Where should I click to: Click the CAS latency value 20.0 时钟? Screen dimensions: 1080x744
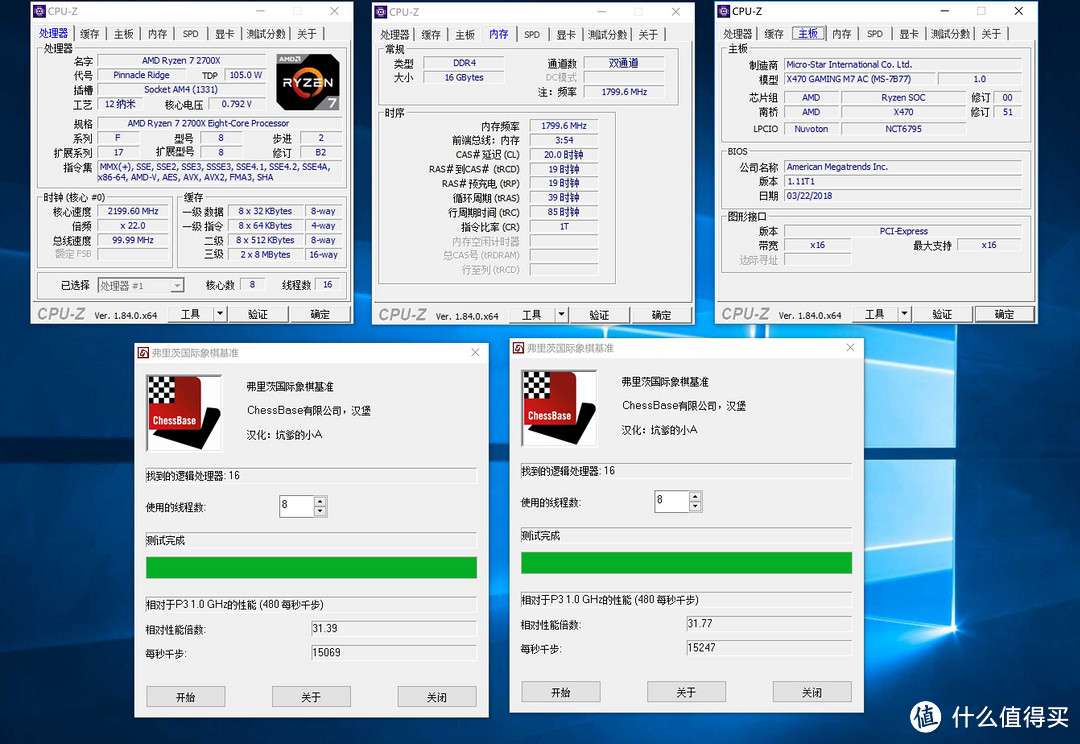pos(564,154)
